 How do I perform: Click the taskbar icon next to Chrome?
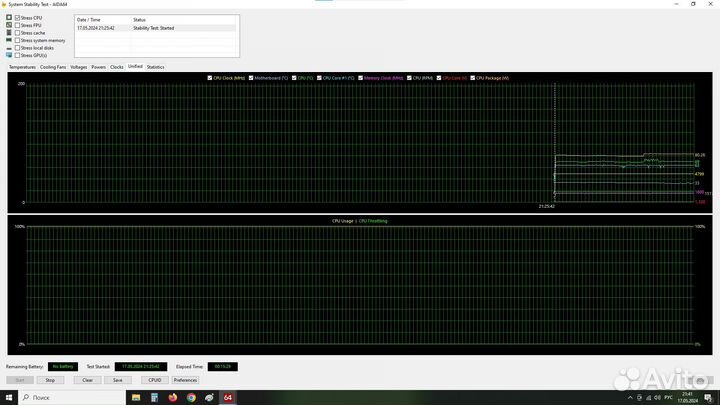209,398
